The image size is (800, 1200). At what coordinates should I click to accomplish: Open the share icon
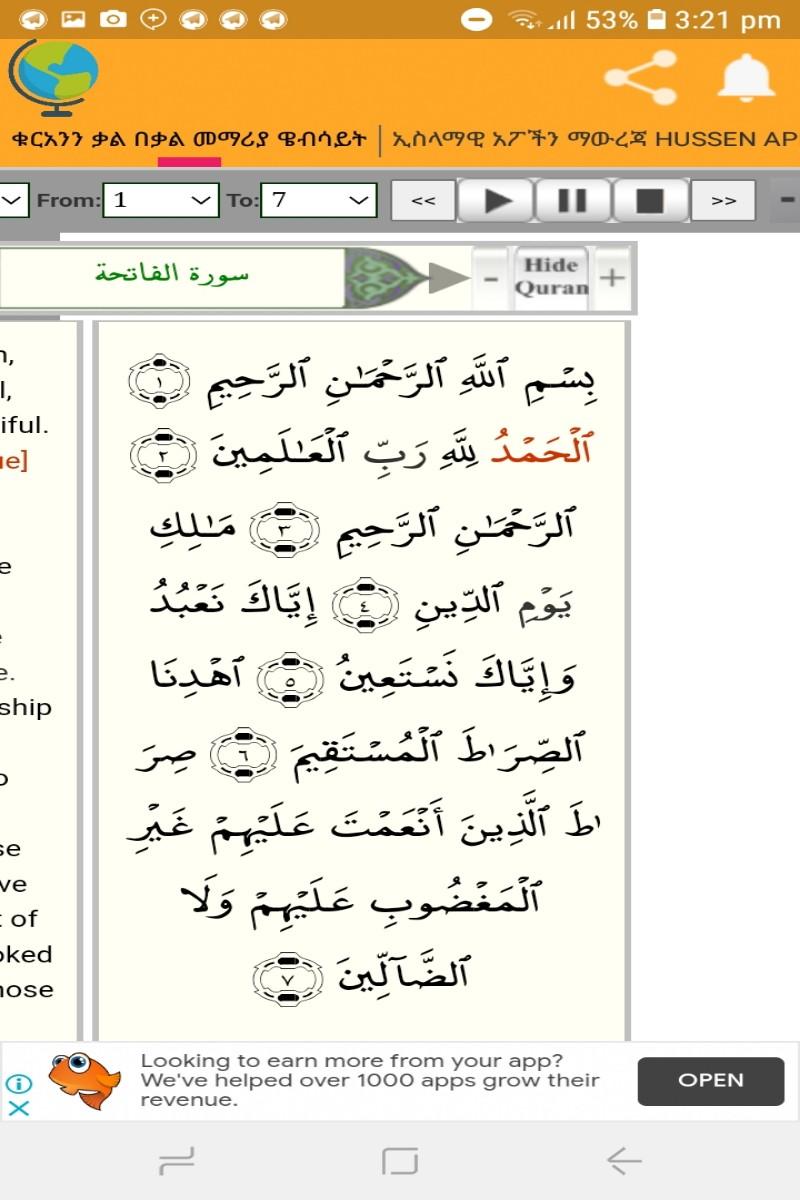(x=640, y=78)
